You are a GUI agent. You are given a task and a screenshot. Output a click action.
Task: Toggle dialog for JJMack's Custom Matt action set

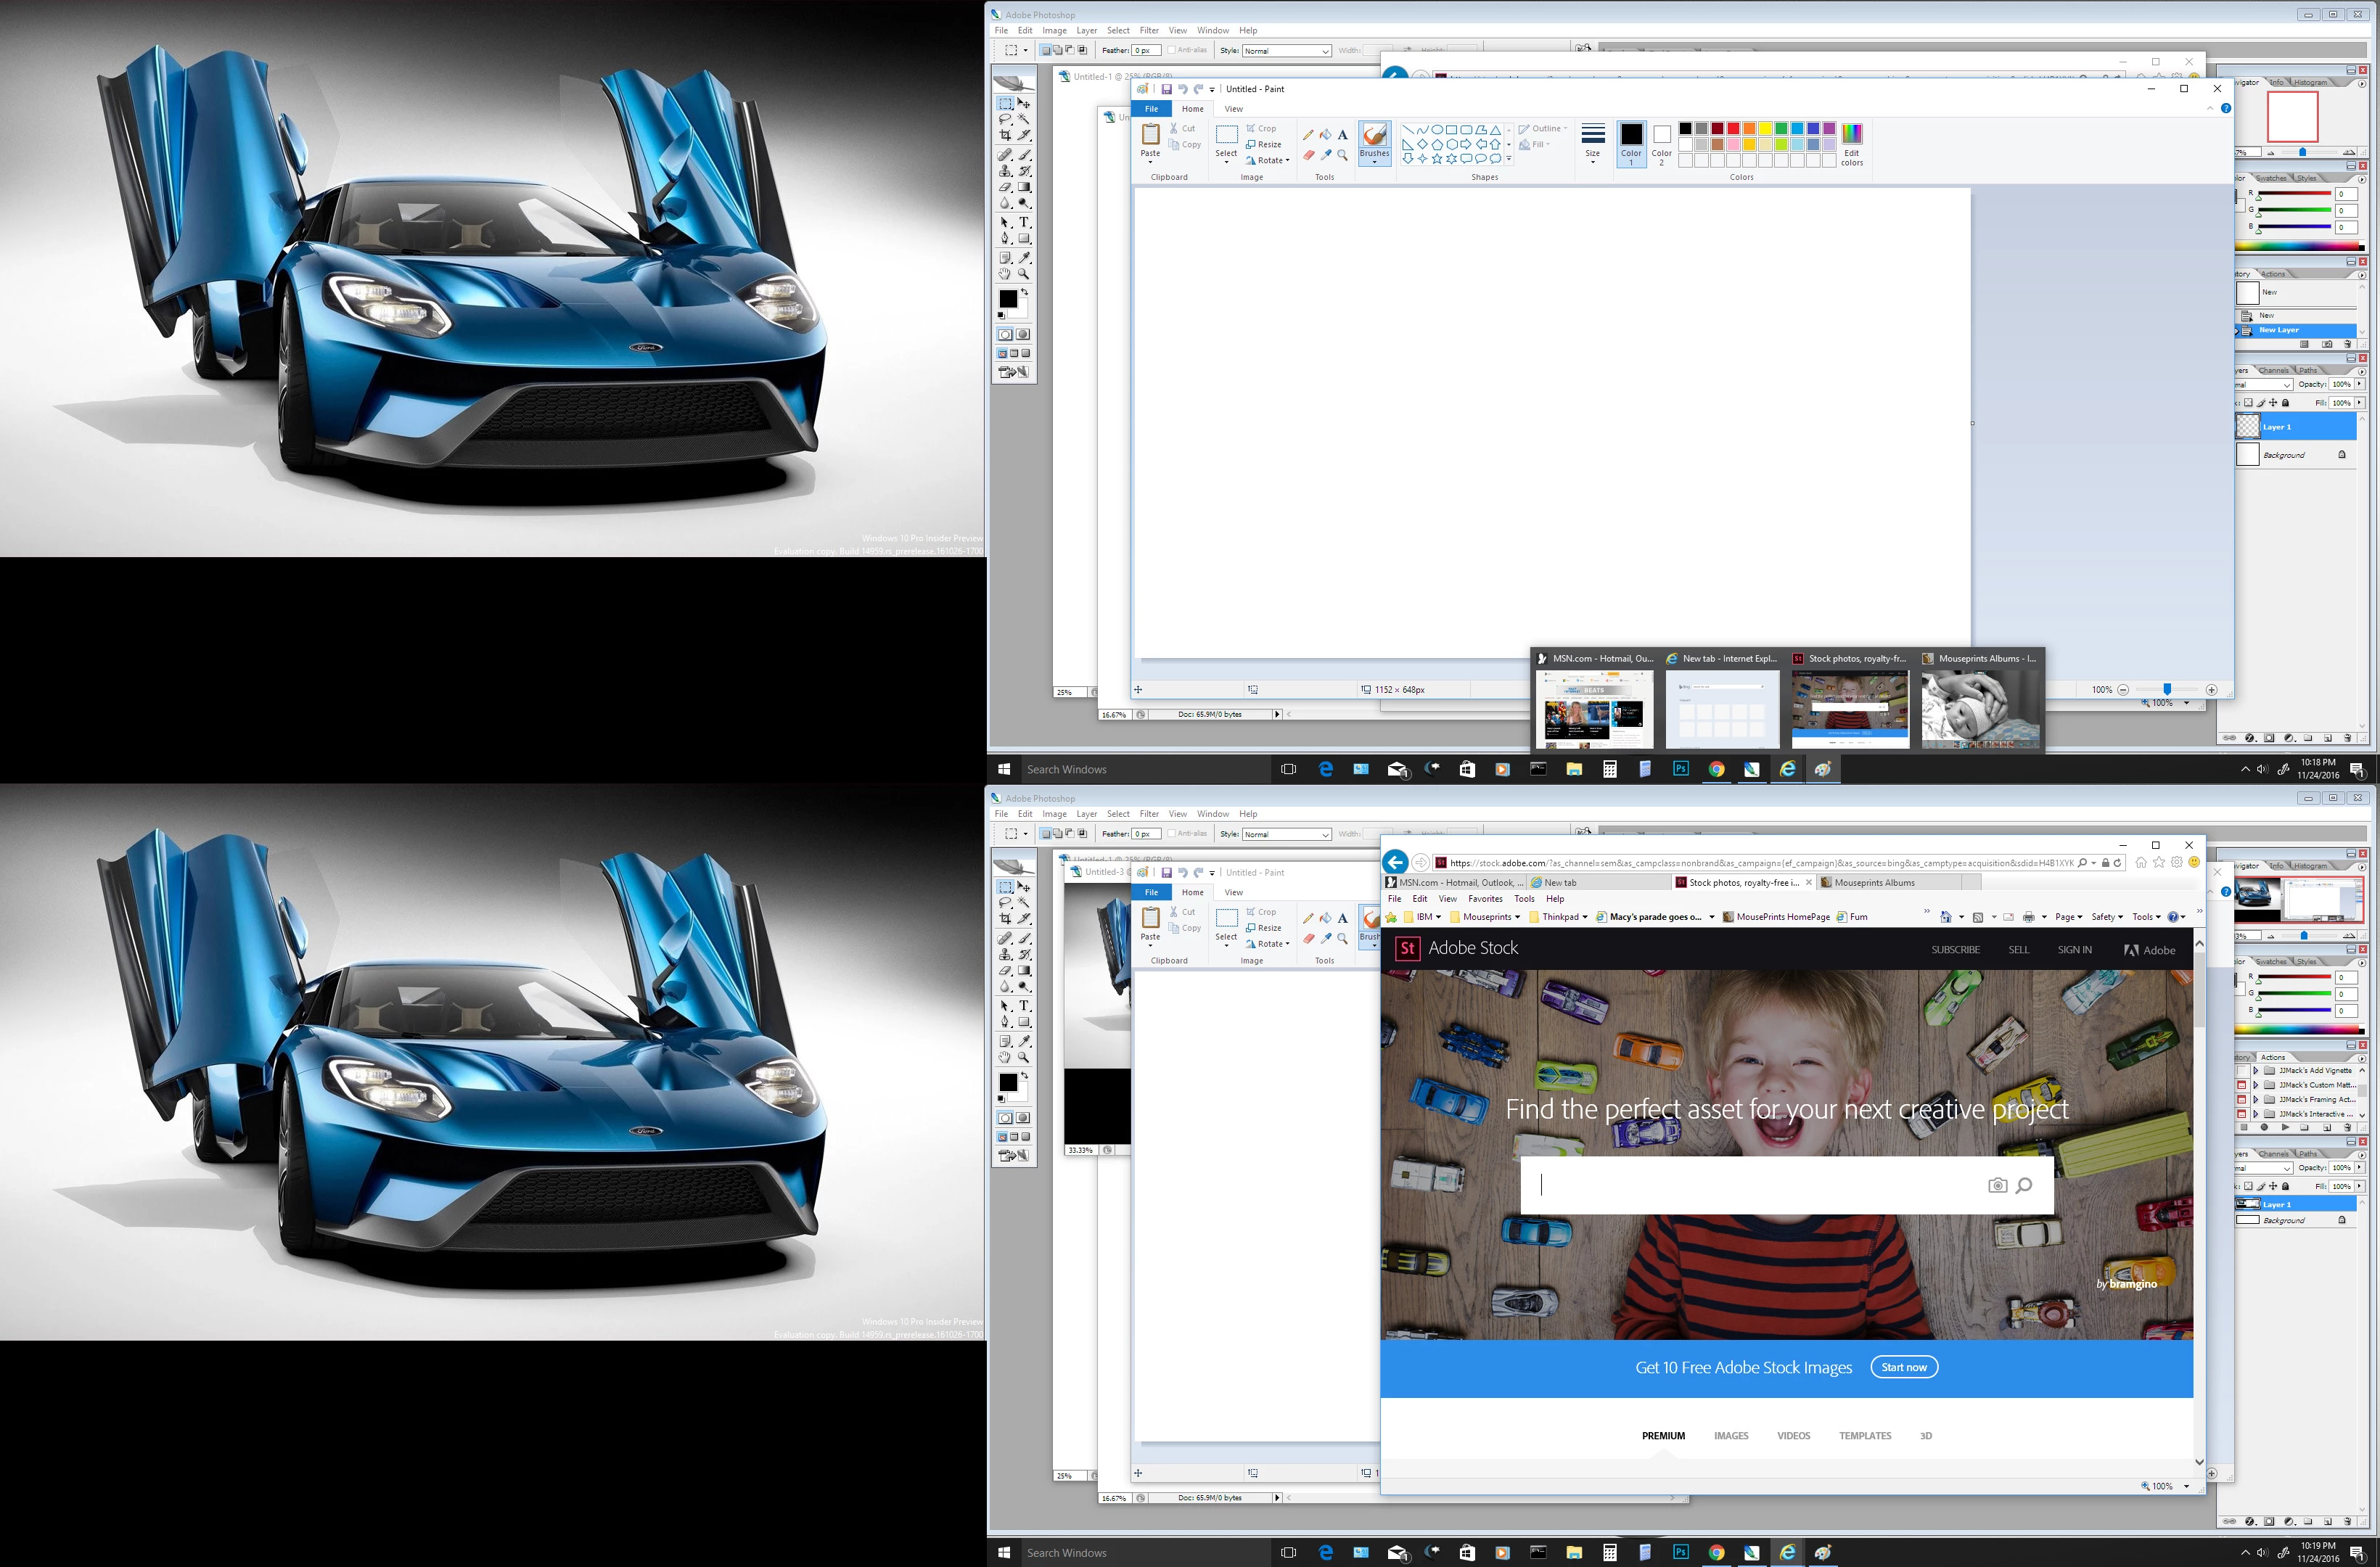click(2242, 1085)
